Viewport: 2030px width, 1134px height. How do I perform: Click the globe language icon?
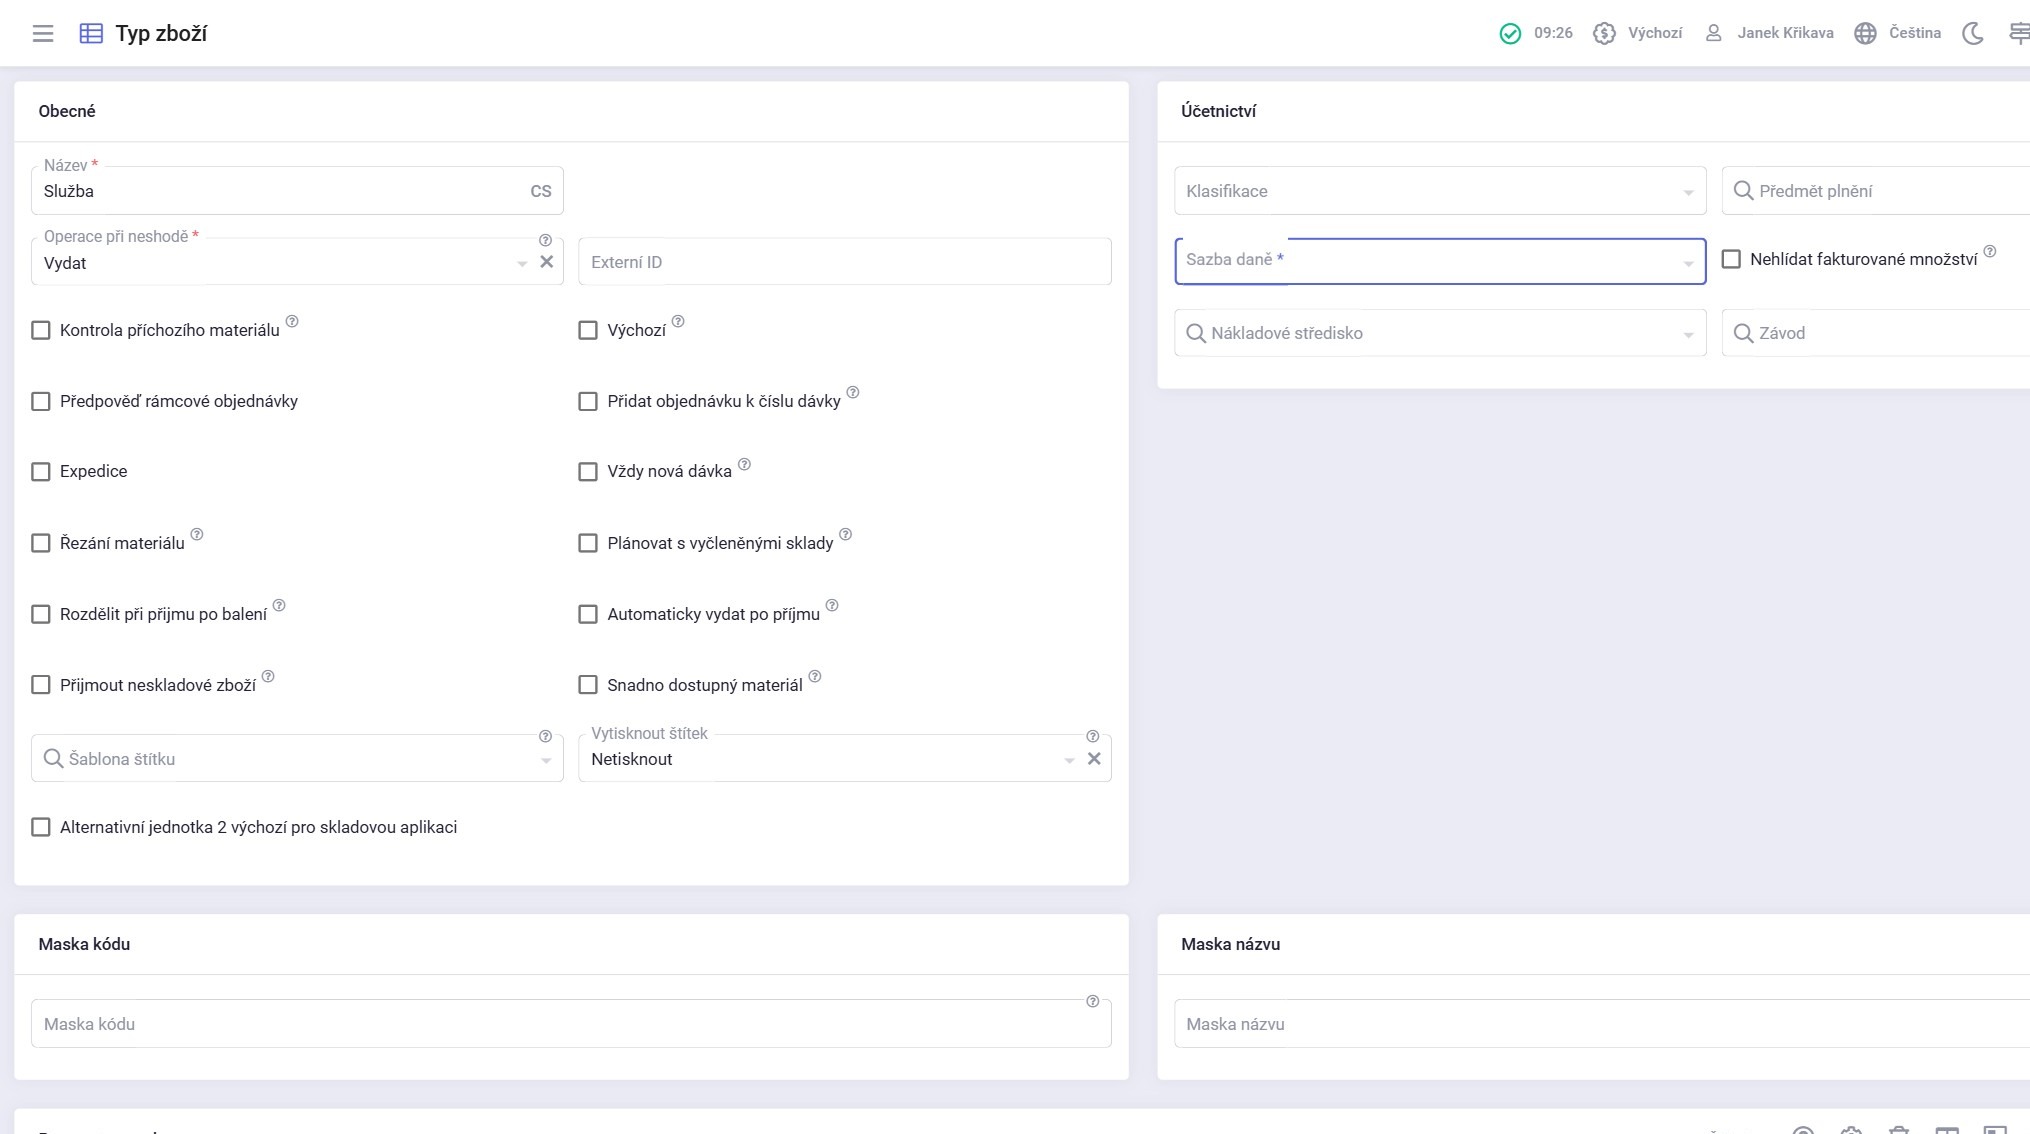[x=1865, y=33]
